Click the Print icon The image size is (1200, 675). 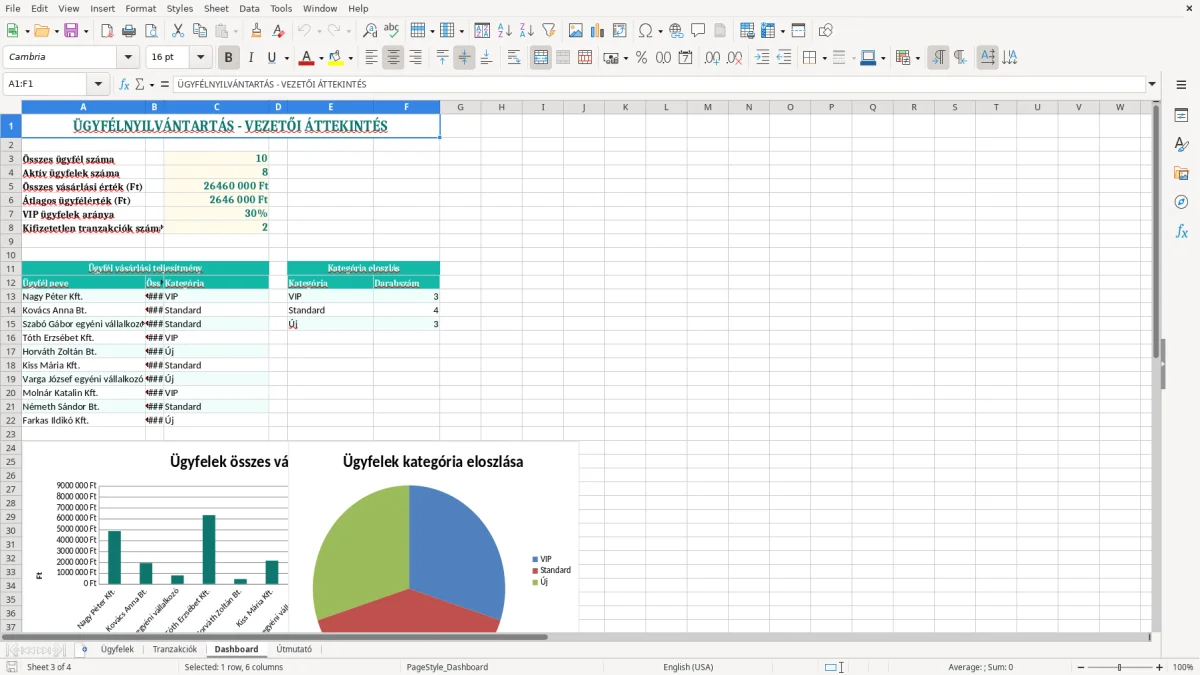point(129,31)
